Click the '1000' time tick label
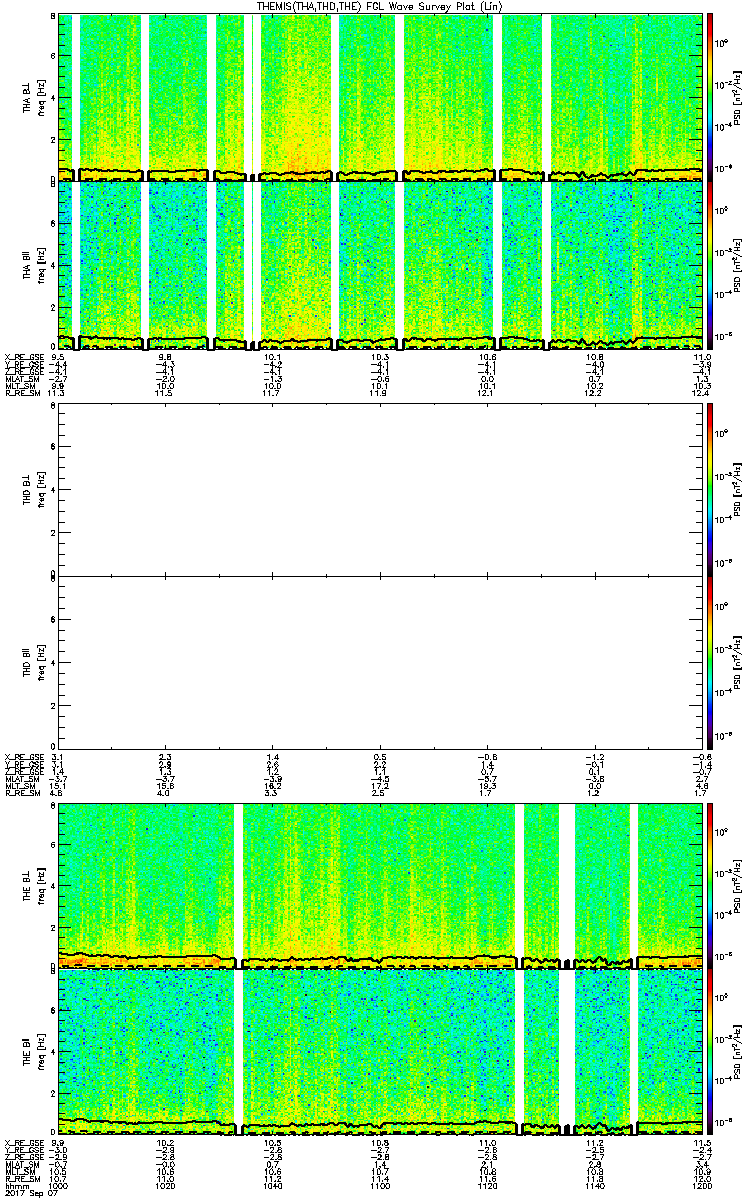 [59, 1187]
